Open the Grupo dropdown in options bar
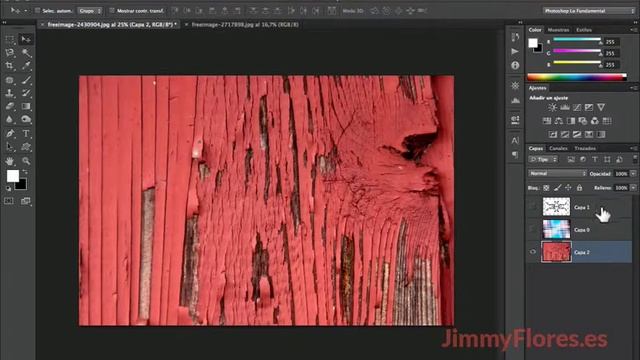640x360 pixels. [90, 11]
